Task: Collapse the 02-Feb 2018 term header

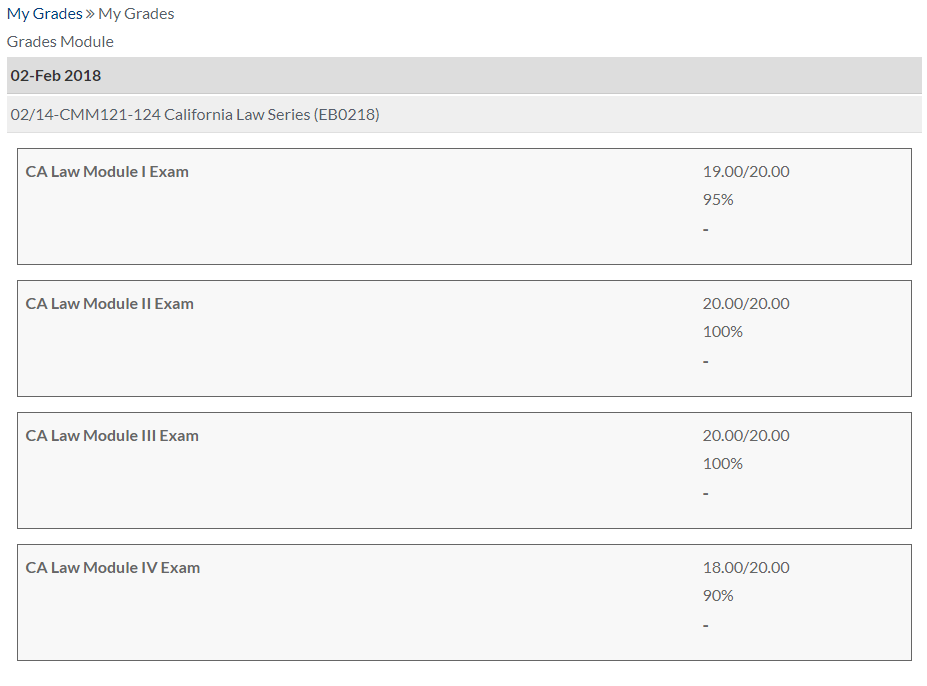Action: tap(56, 76)
